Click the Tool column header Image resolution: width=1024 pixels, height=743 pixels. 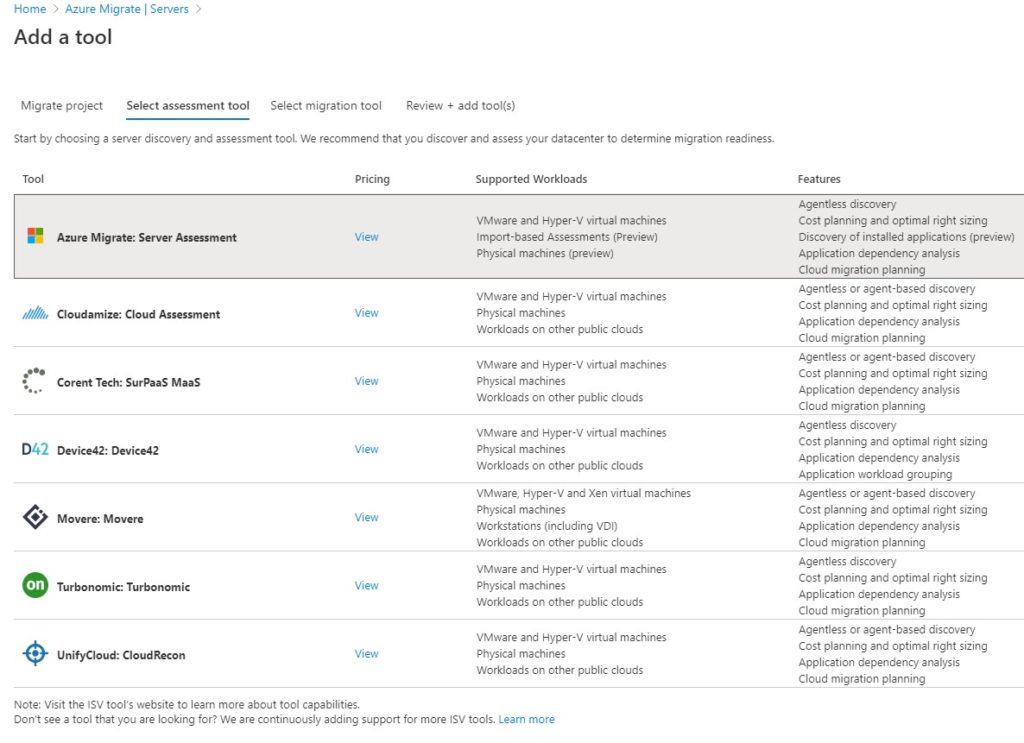tap(33, 179)
